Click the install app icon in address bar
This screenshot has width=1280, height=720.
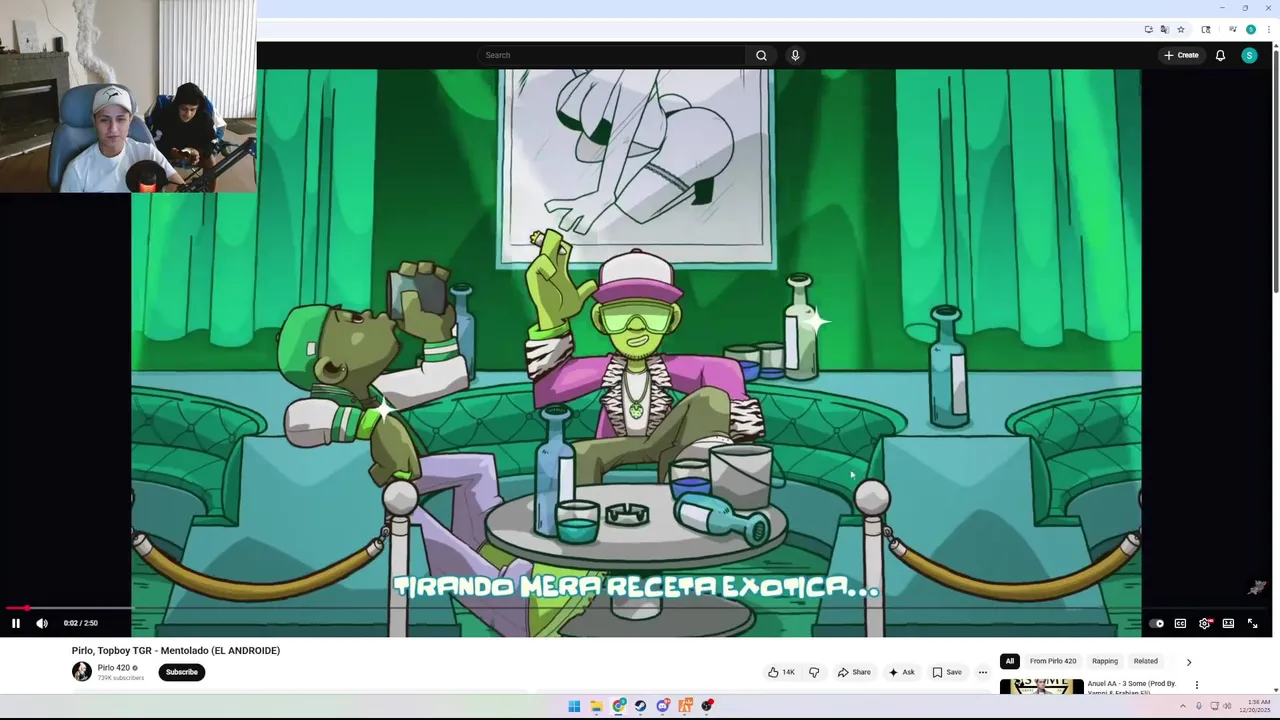pos(1149,29)
